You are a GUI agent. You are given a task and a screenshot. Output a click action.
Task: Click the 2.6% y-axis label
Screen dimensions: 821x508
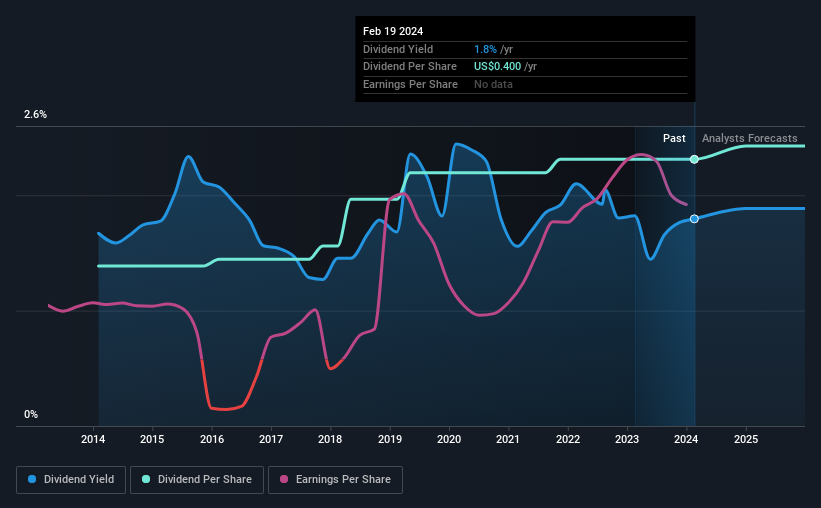point(35,114)
